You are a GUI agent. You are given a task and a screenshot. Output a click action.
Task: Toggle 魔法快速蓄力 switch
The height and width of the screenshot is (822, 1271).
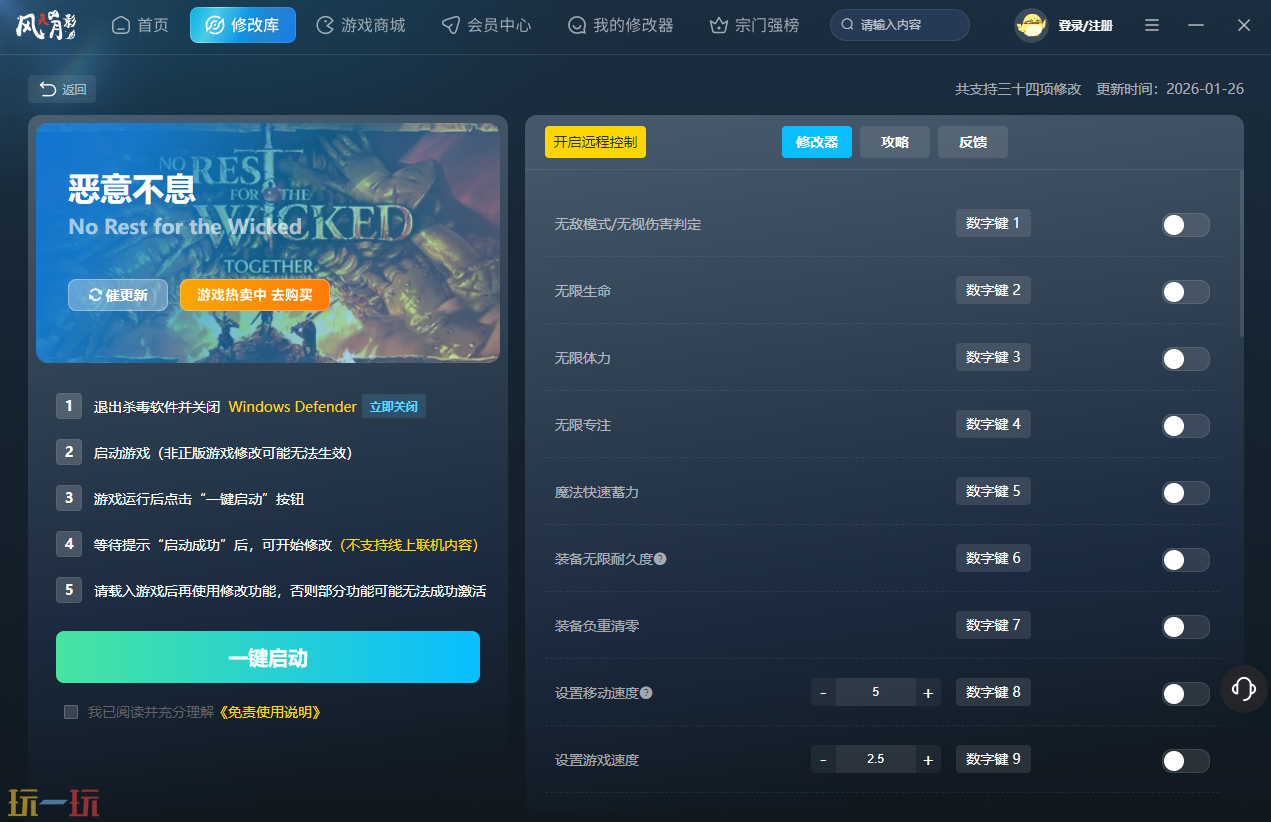(1186, 493)
